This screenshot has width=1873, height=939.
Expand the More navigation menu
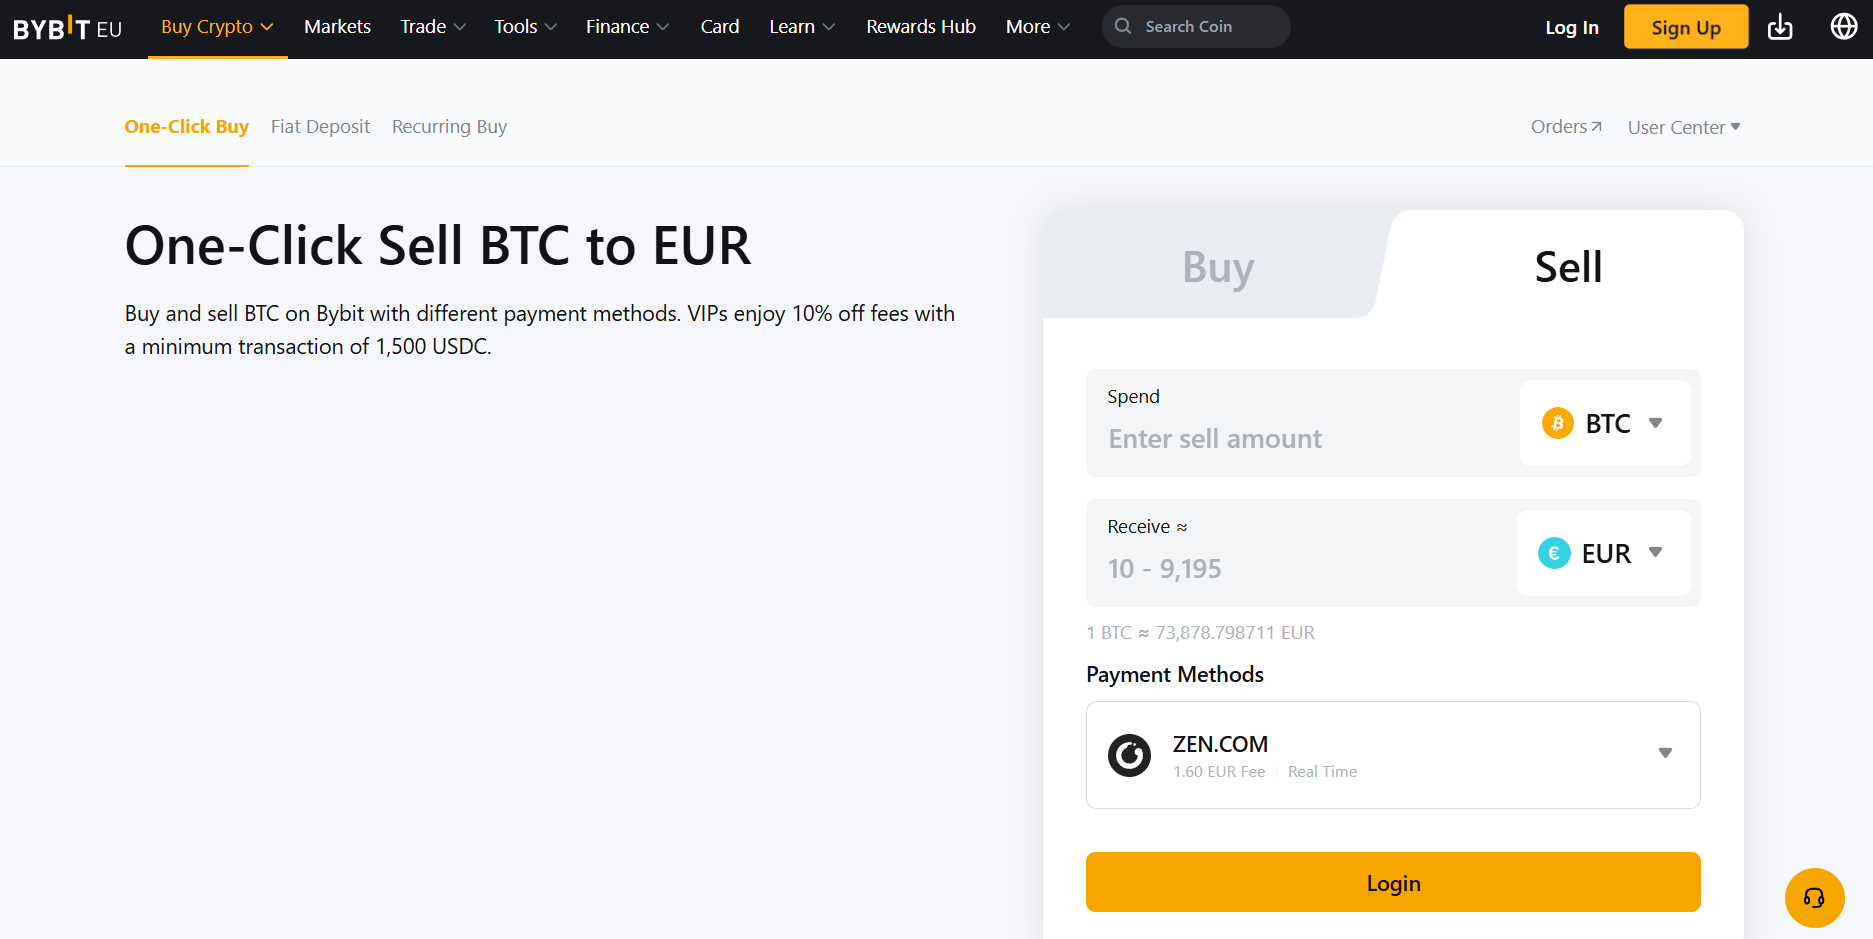pyautogui.click(x=1037, y=26)
